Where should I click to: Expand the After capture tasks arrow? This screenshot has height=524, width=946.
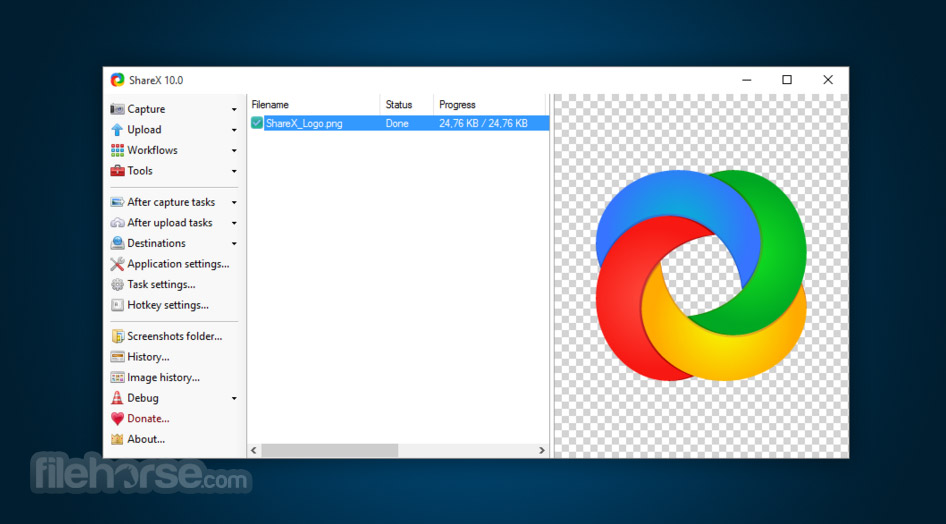click(234, 203)
